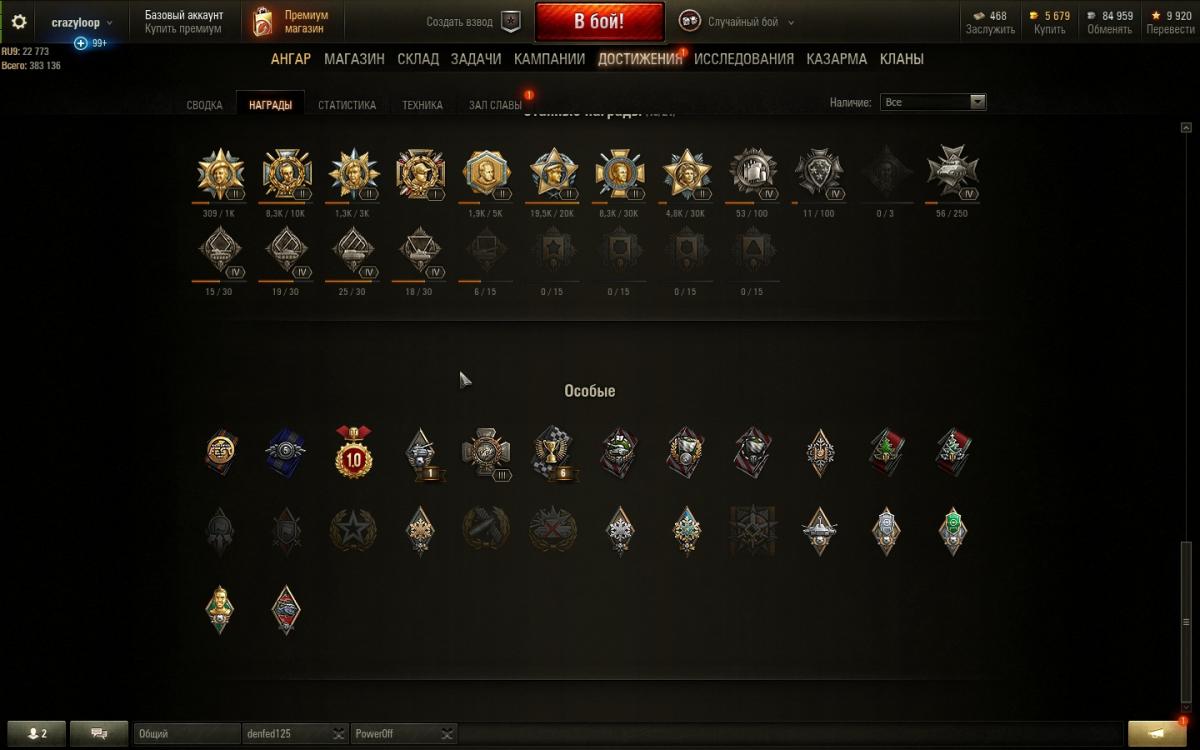Image resolution: width=1200 pixels, height=750 pixels.
Task: Click the Купить премиум link
Action: click(x=183, y=29)
